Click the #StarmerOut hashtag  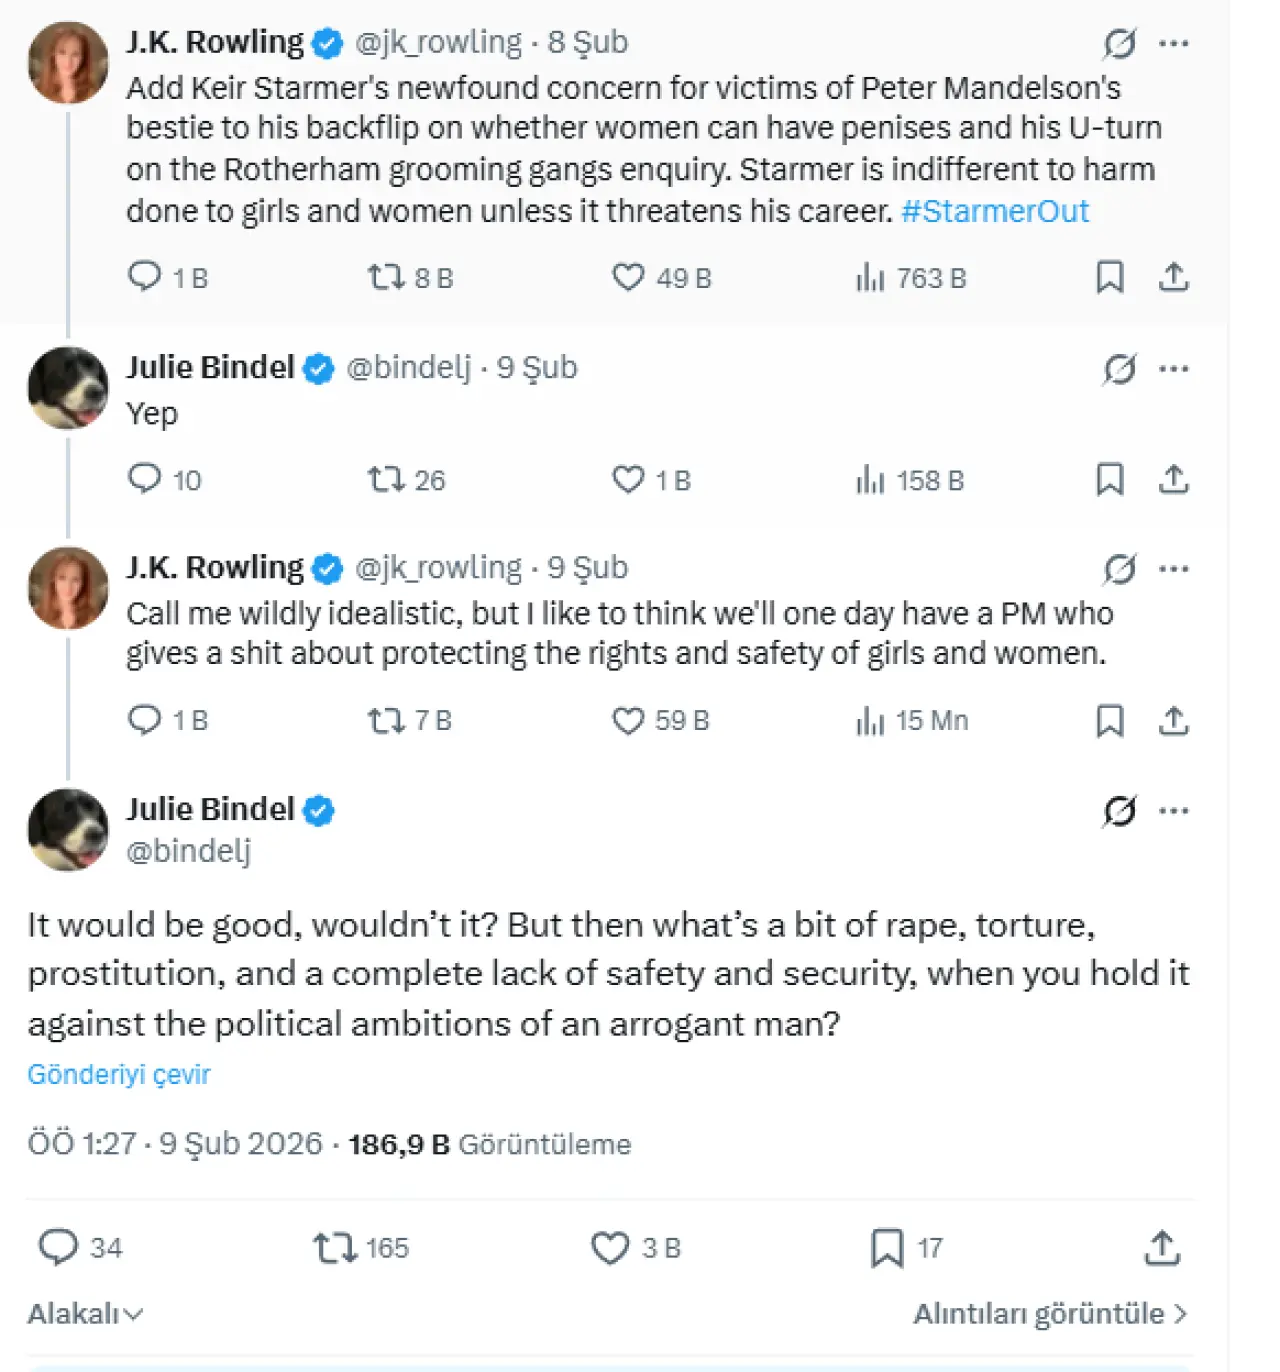(x=994, y=211)
